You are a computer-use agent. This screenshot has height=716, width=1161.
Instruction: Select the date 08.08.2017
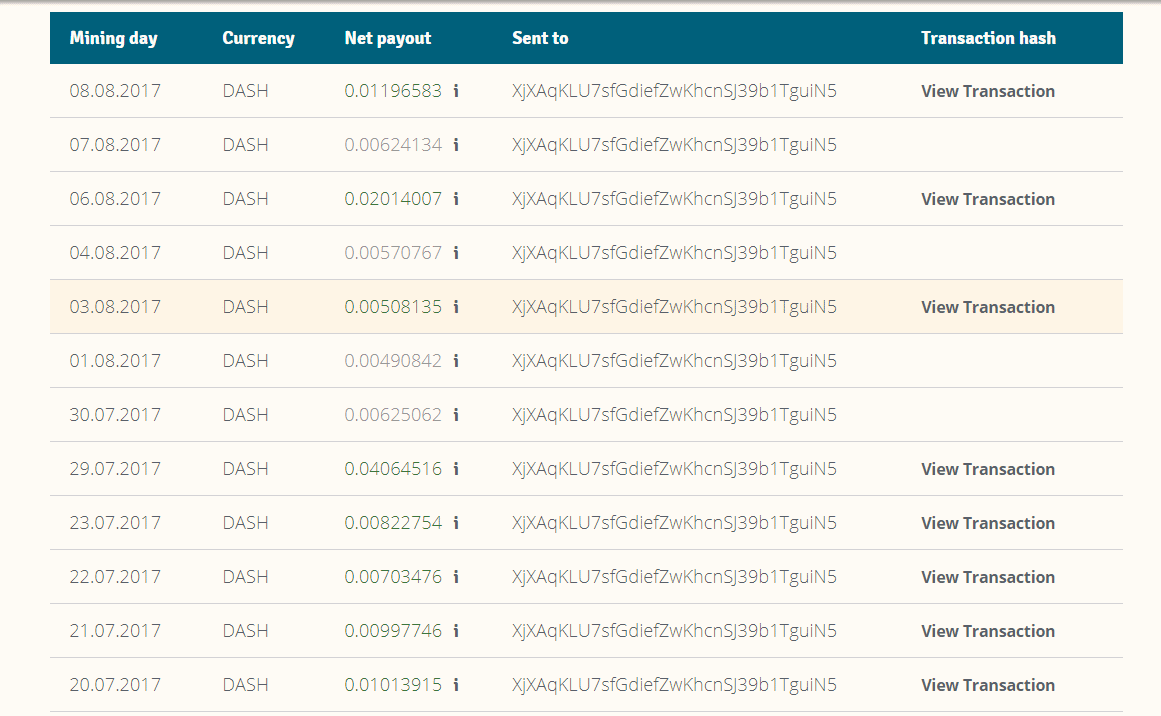(x=115, y=91)
